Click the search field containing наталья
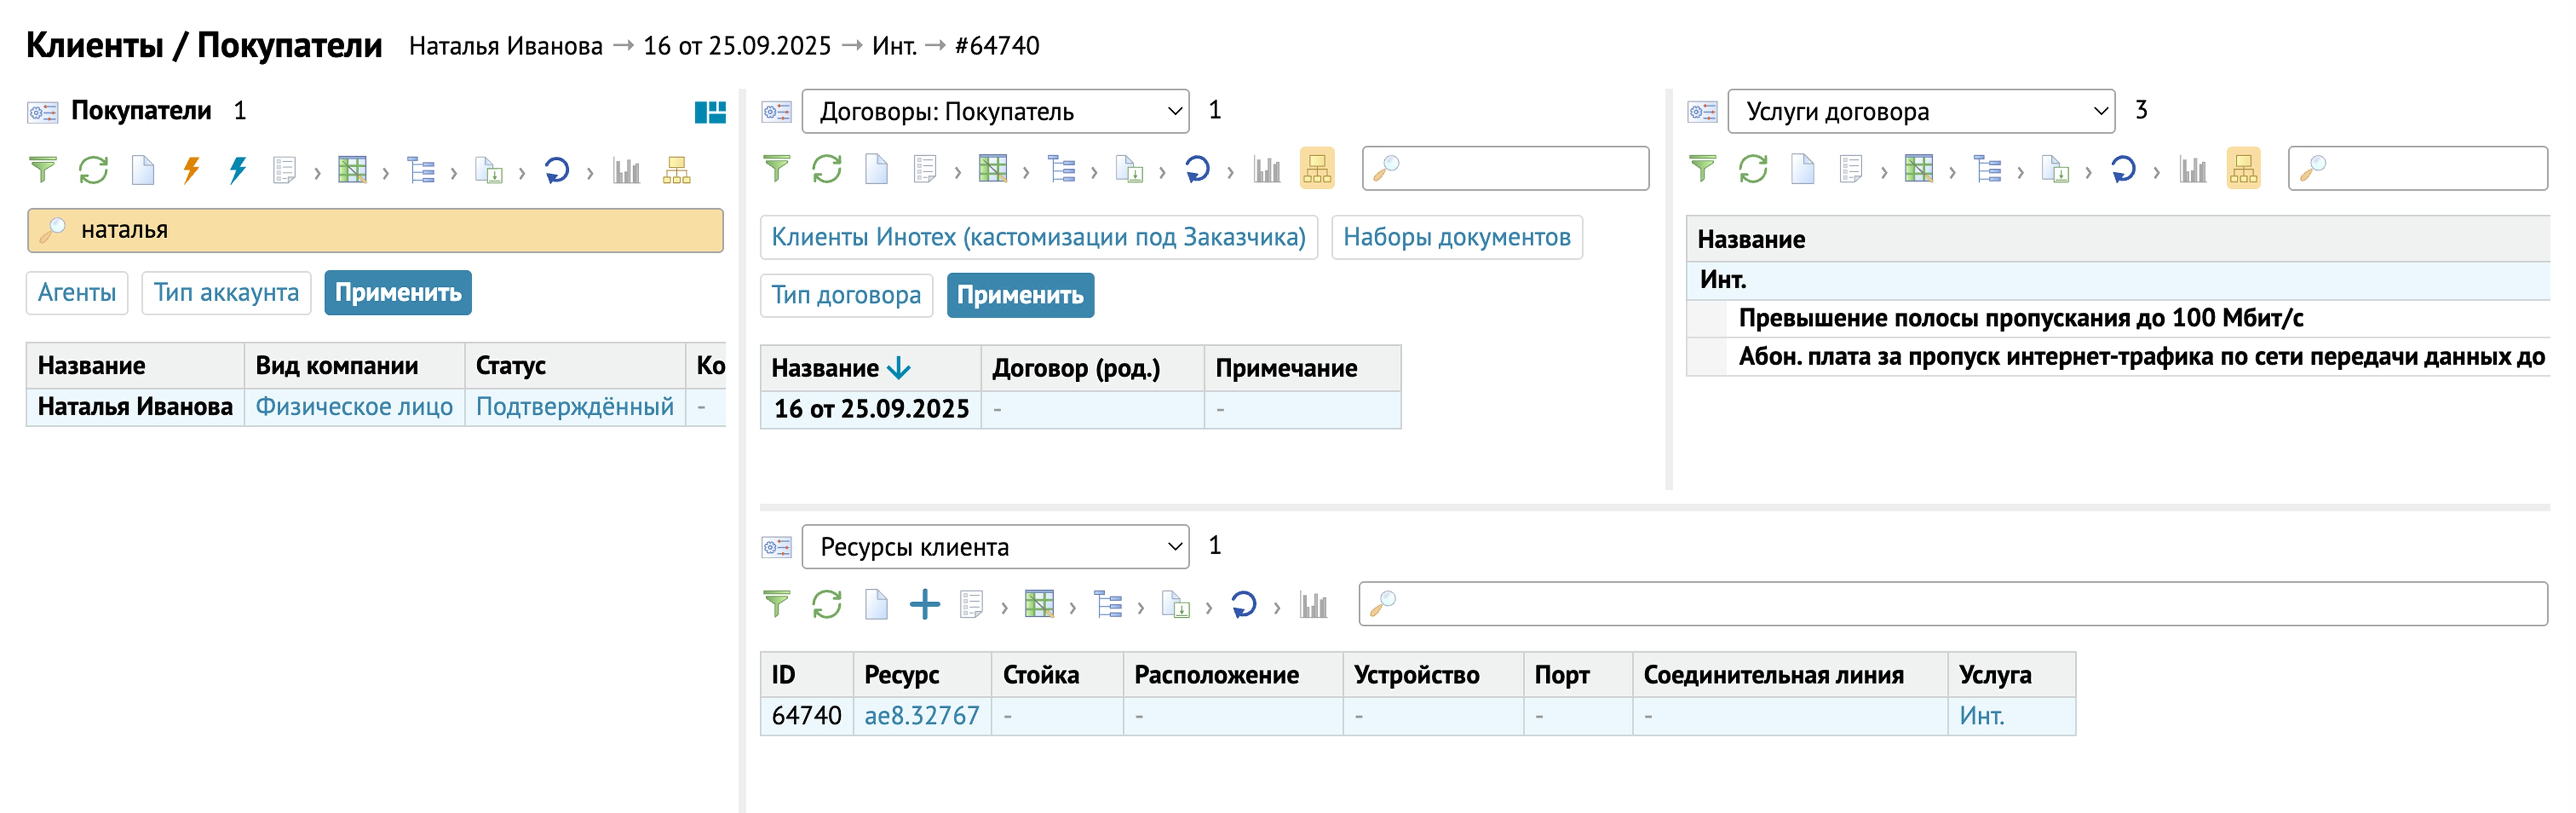 pyautogui.click(x=390, y=230)
